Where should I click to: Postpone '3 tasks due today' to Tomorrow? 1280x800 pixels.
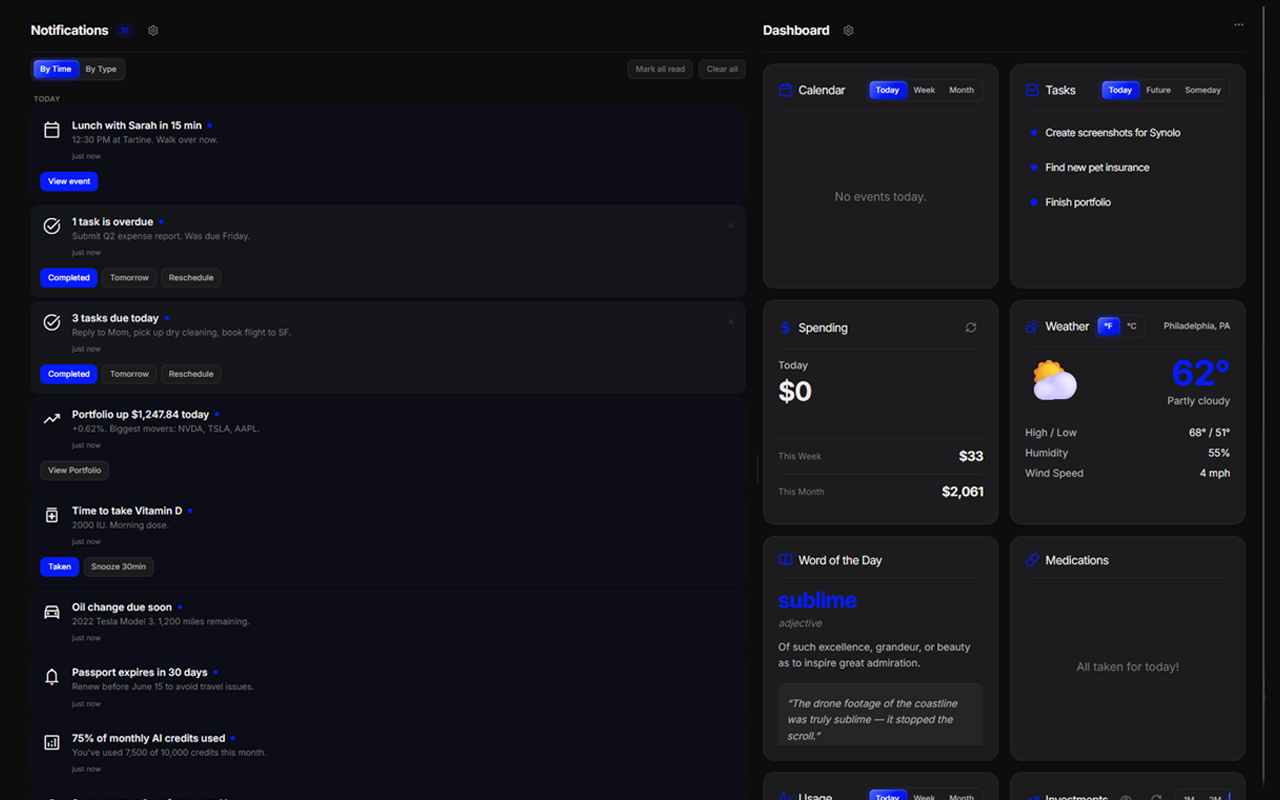(x=129, y=374)
